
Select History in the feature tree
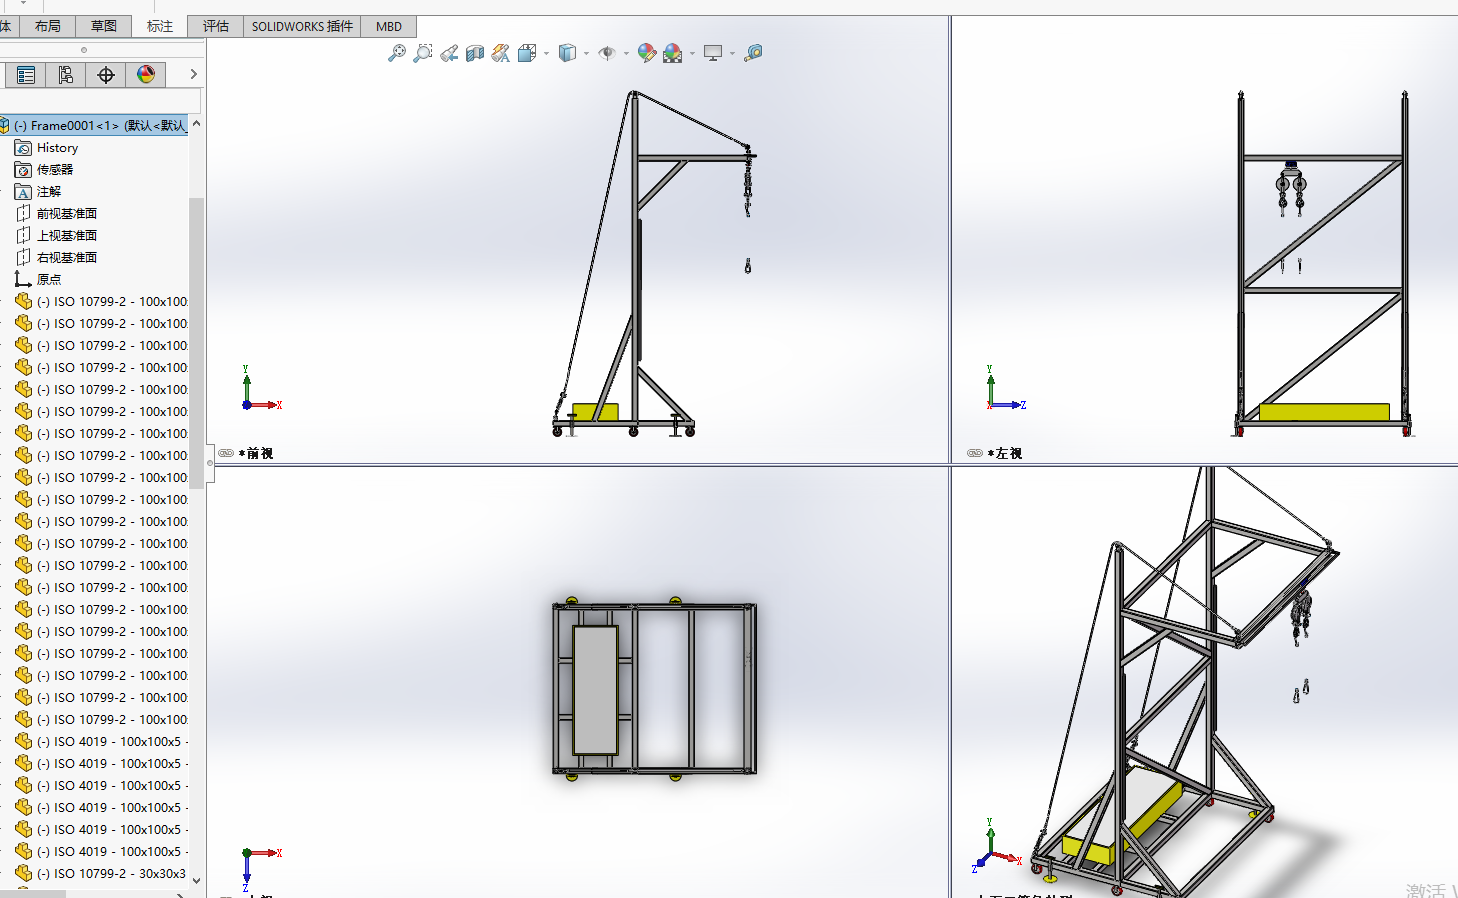point(57,148)
